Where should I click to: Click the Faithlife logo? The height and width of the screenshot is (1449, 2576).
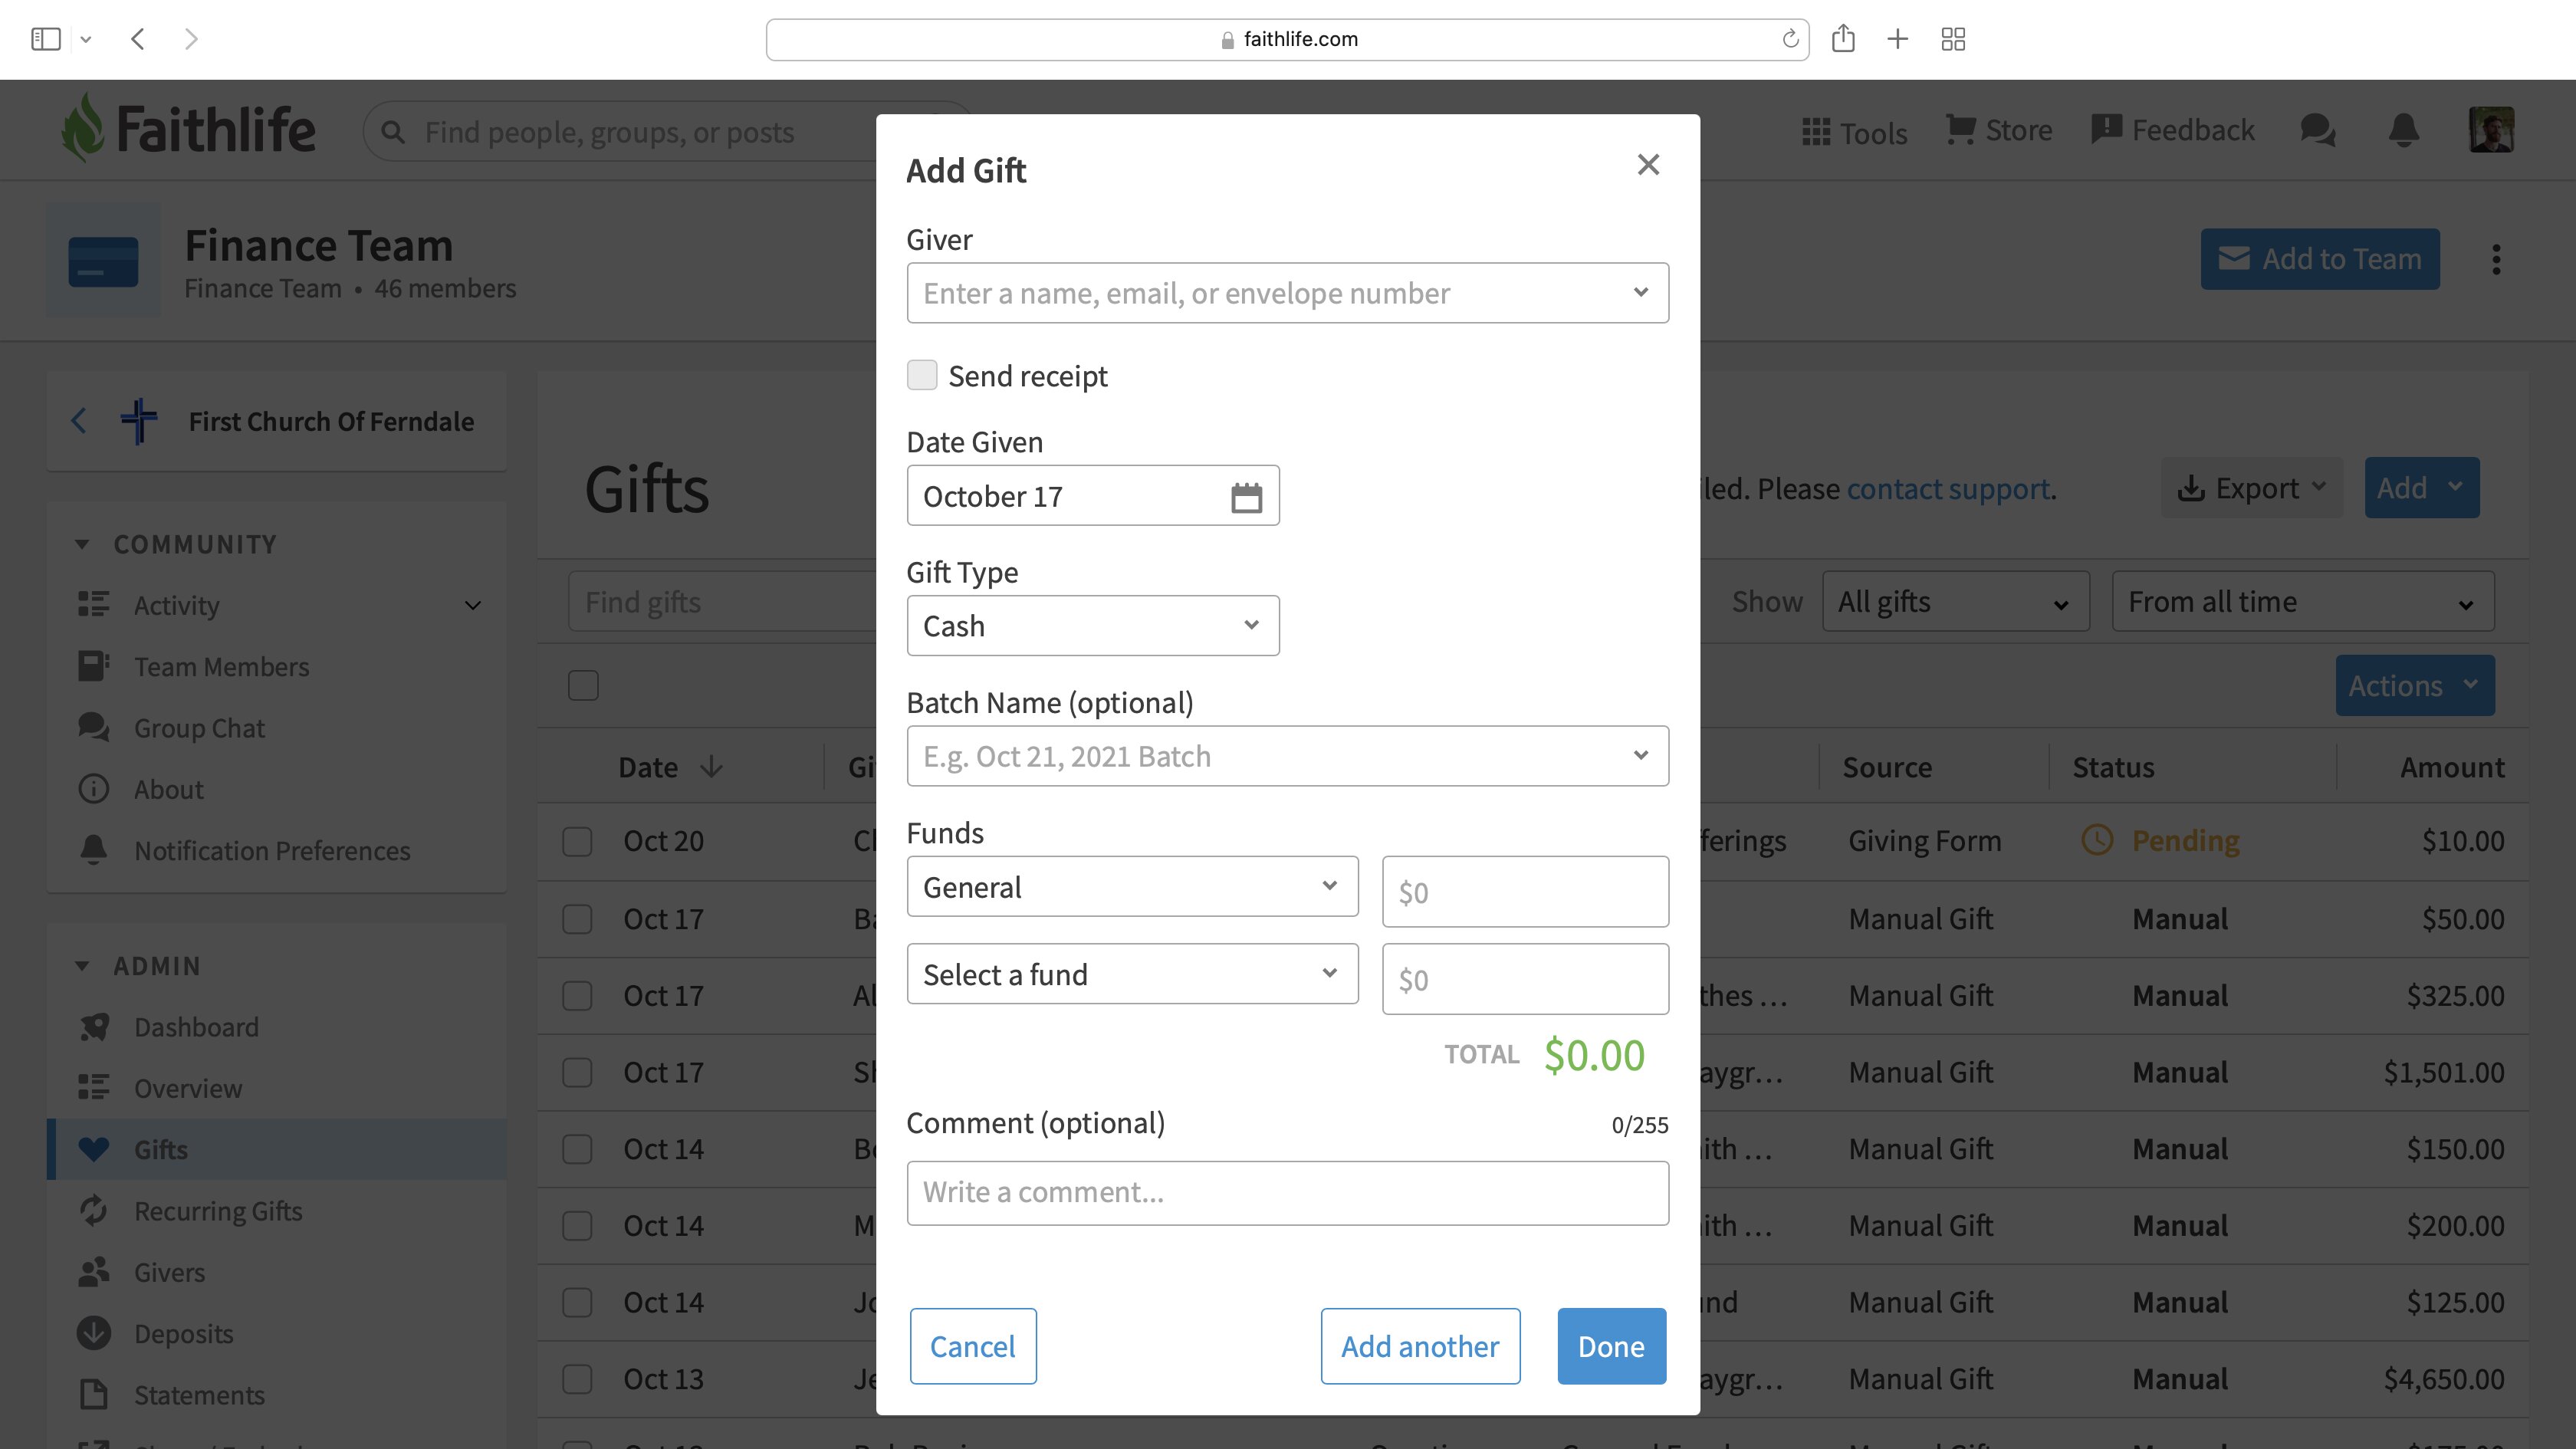point(188,130)
